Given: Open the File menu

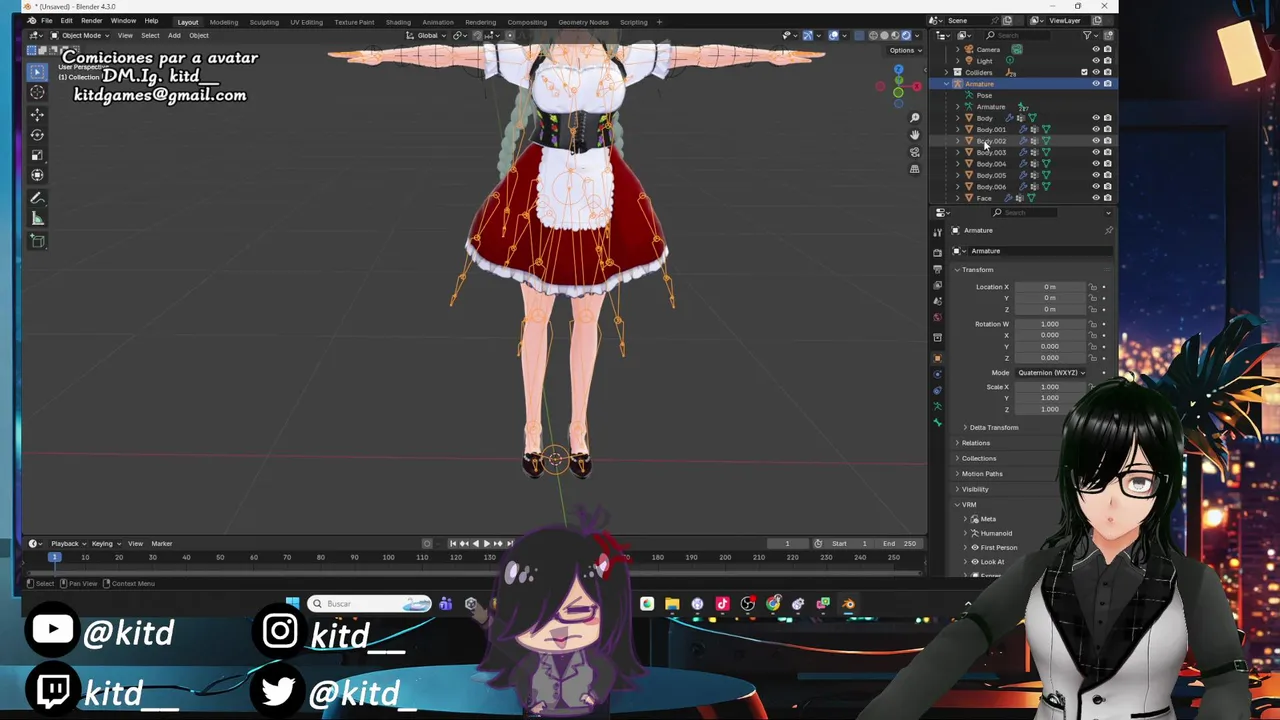Looking at the screenshot, I should [46, 21].
